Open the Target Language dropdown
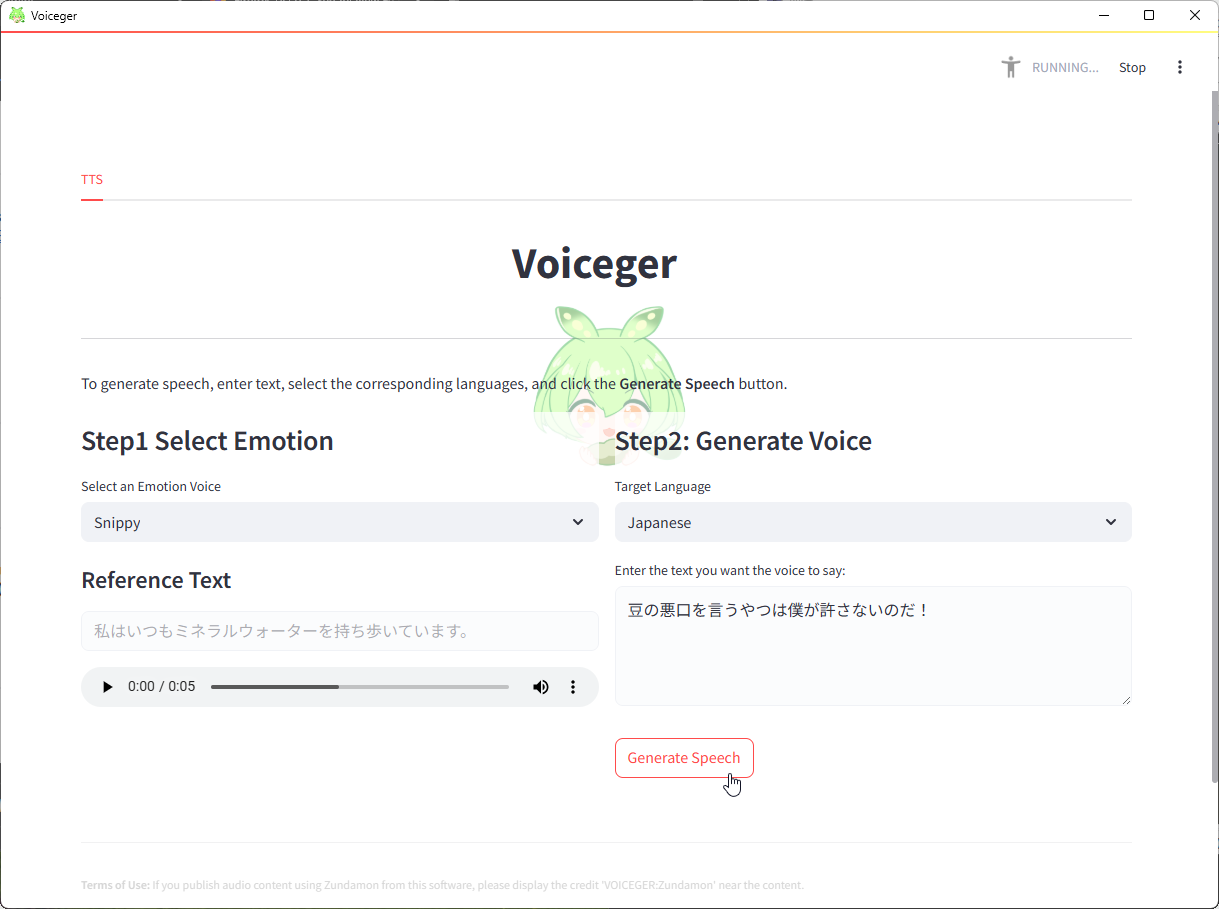 [x=873, y=522]
